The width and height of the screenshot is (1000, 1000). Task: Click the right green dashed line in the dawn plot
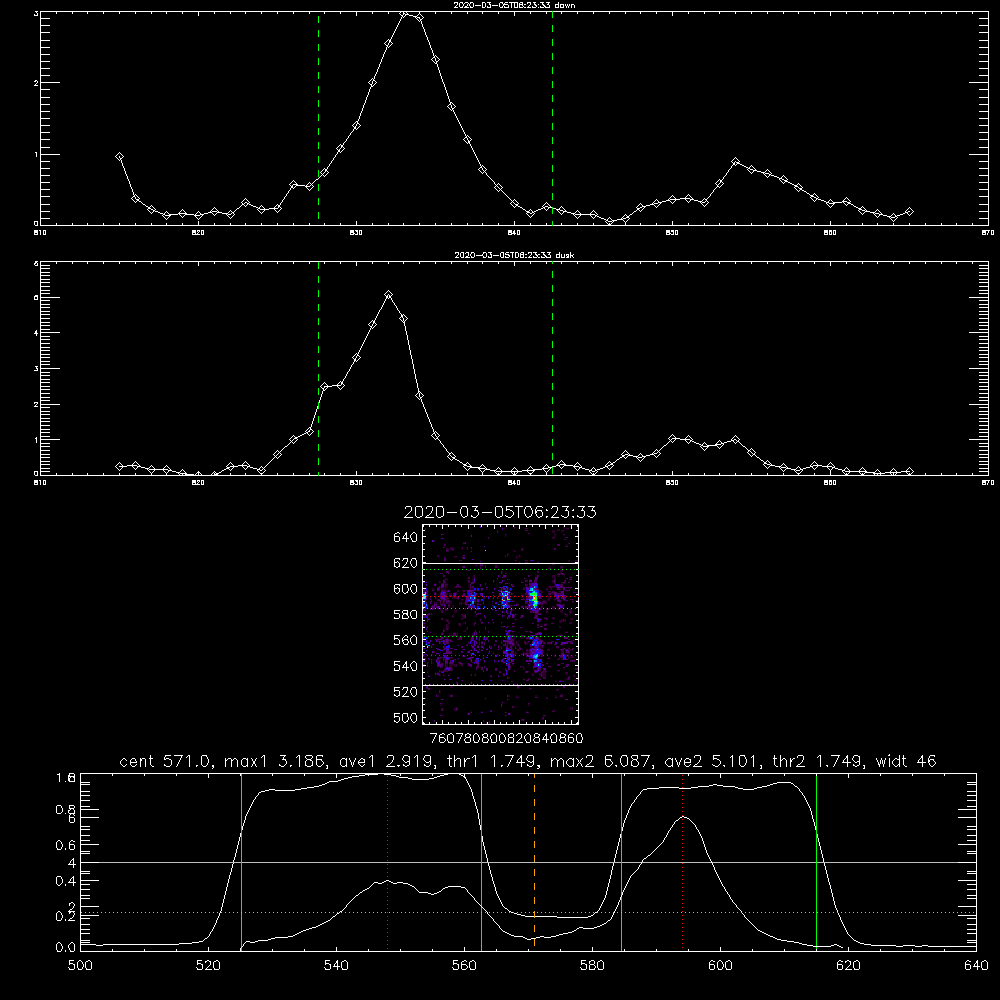click(552, 118)
